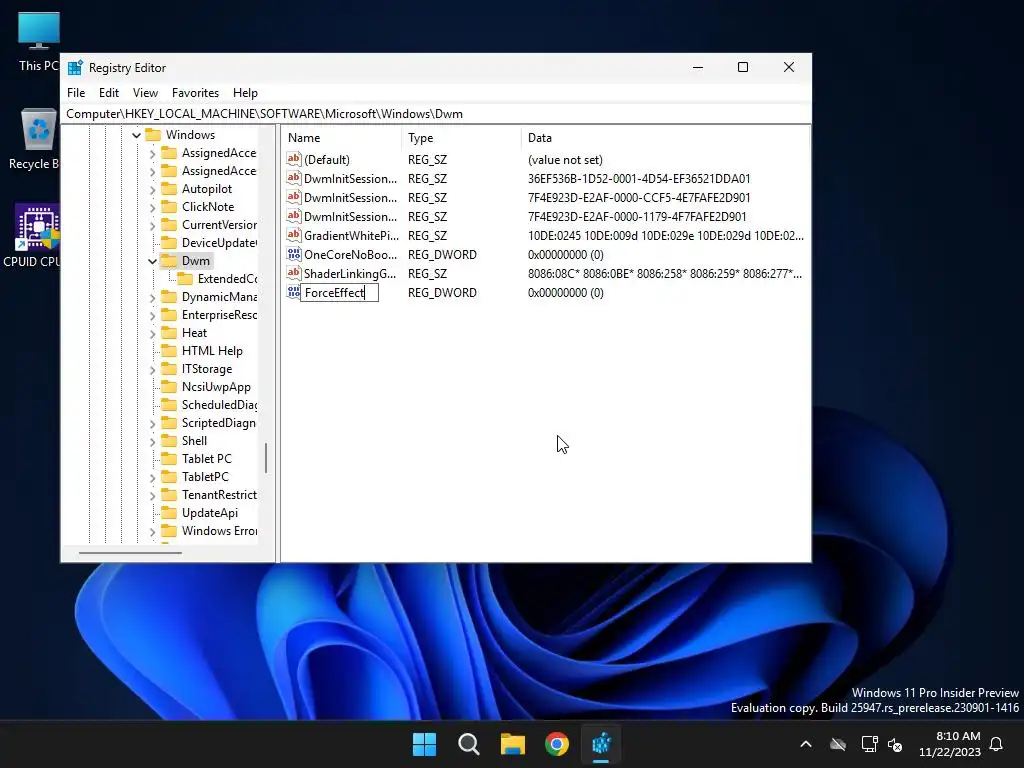Open the network tray icon
Viewport: 1024px width, 768px height.
pyautogui.click(x=869, y=744)
